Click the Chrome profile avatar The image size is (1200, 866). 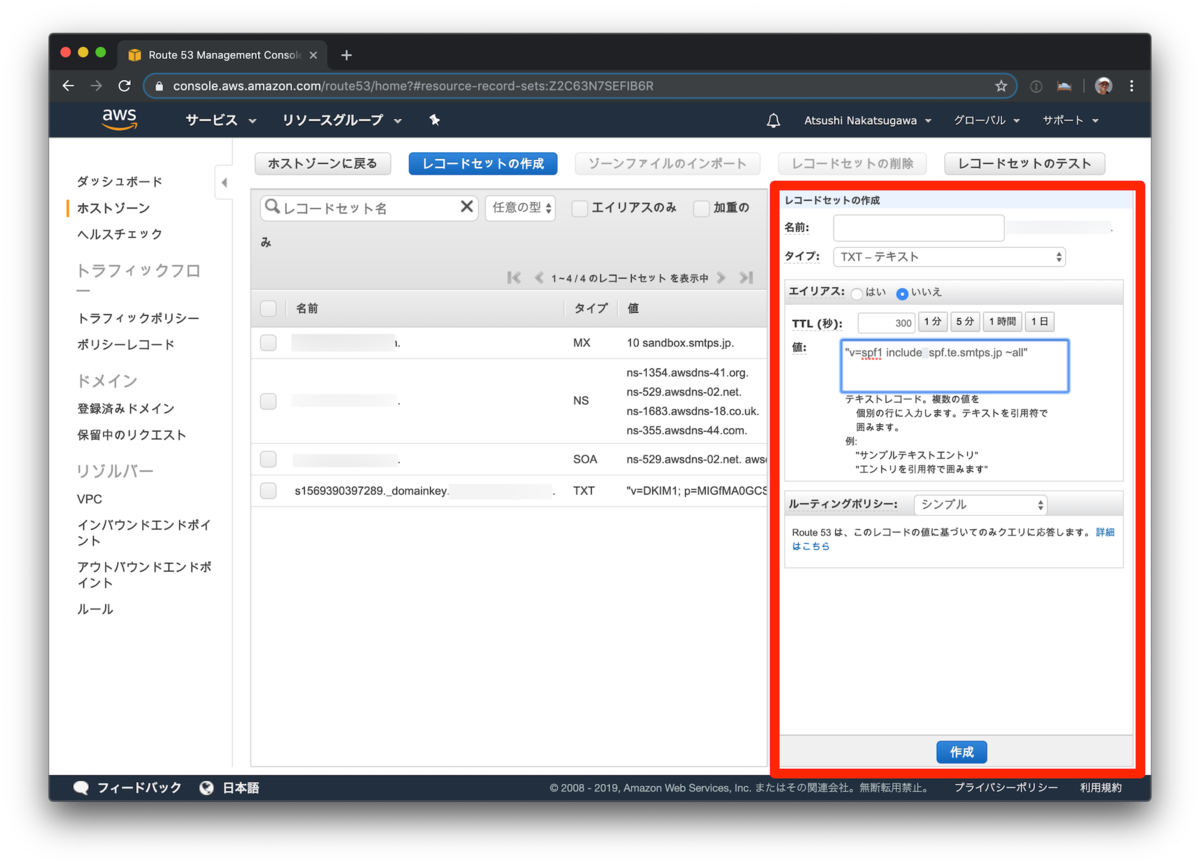pyautogui.click(x=1103, y=86)
